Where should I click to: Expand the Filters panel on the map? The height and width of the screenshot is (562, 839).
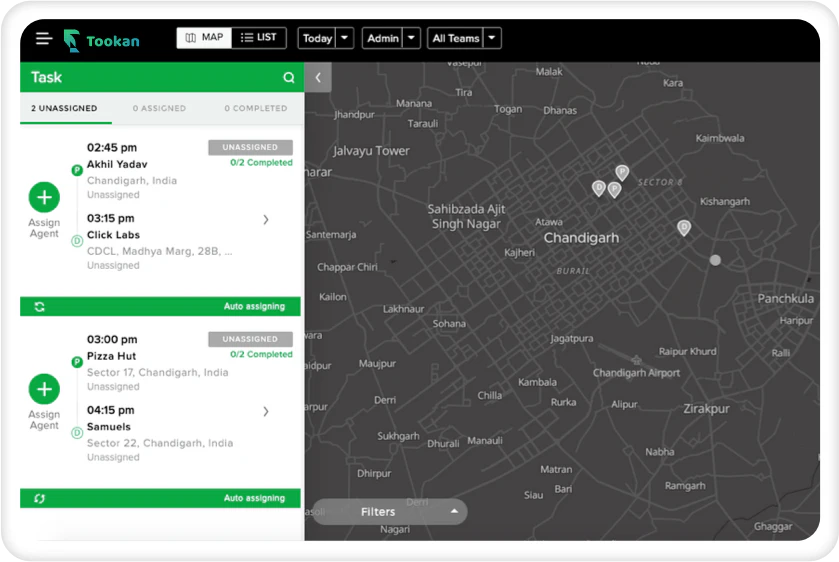click(x=390, y=512)
